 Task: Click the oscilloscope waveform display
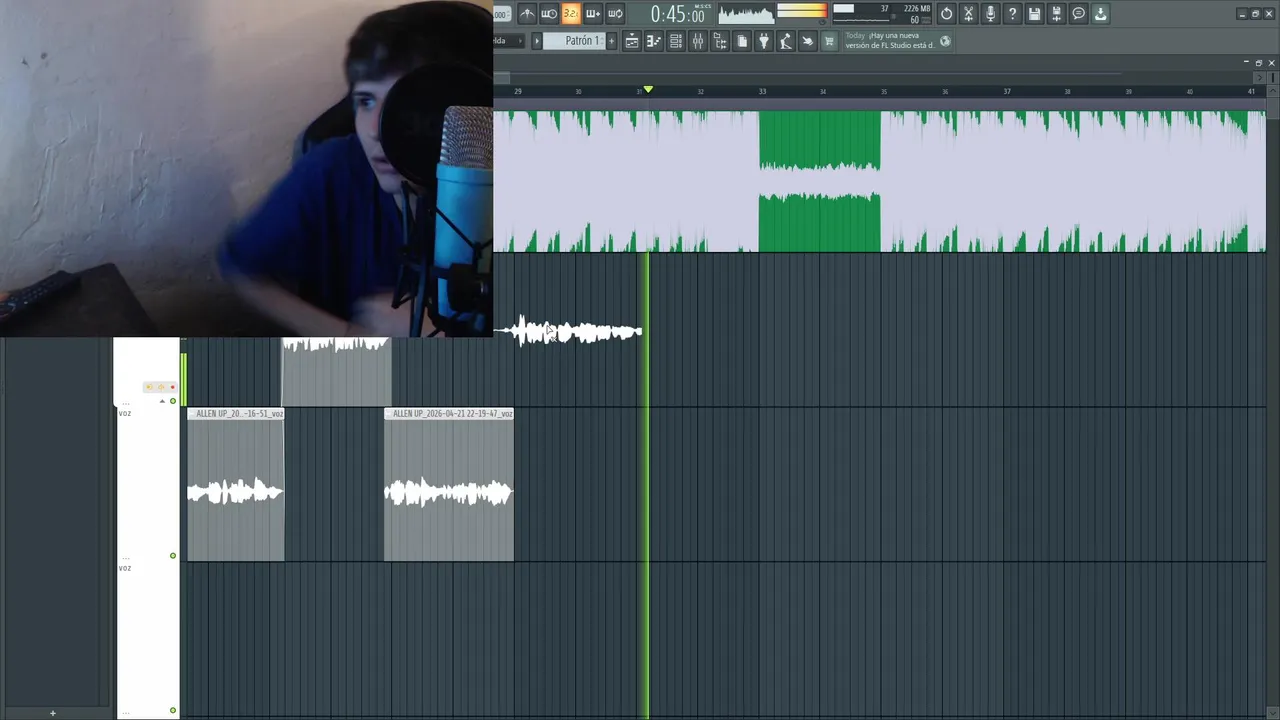pyautogui.click(x=746, y=14)
